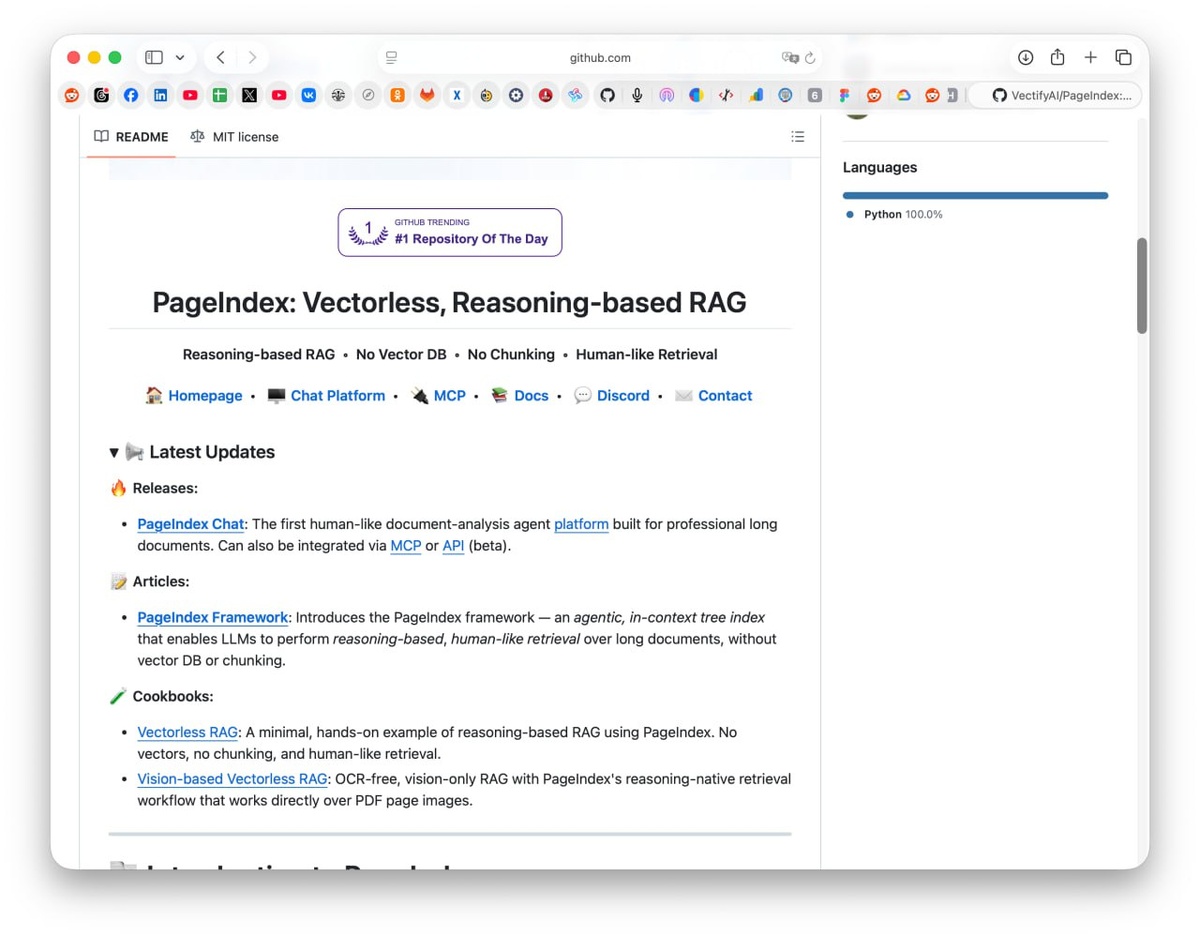
Task: Click the reader view icon in address bar
Action: point(391,58)
